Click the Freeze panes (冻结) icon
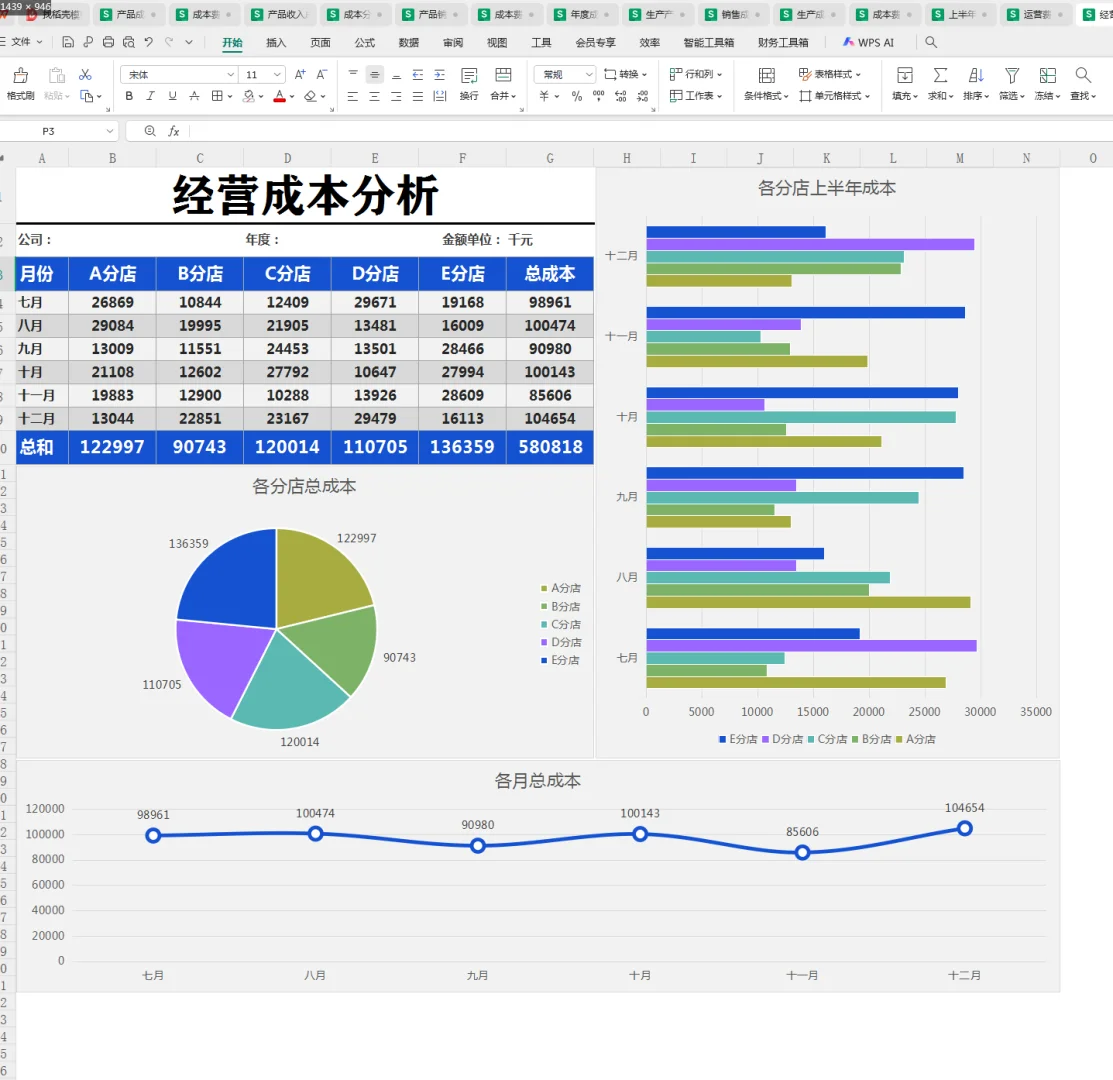This screenshot has height=1080, width=1113. coord(1047,75)
